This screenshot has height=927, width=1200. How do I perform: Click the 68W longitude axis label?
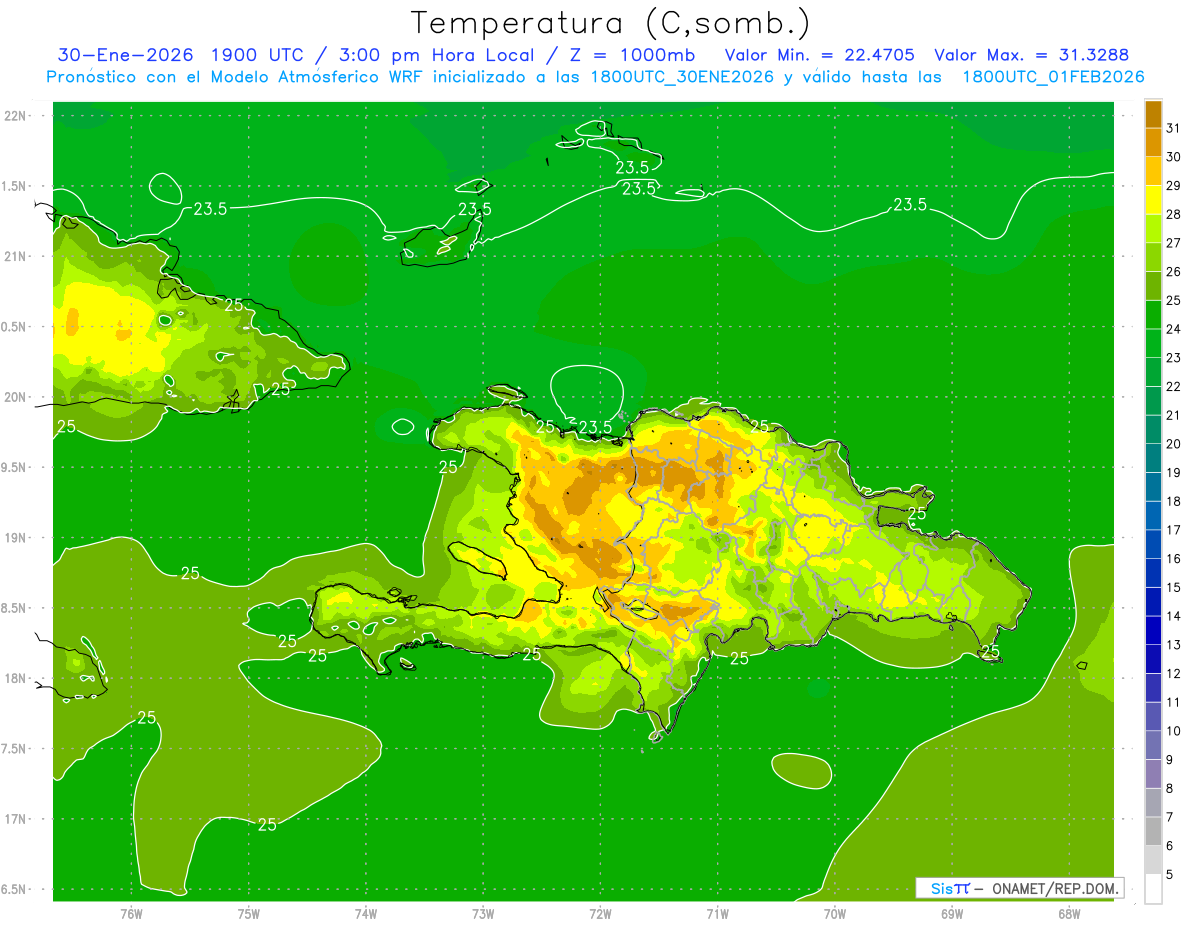click(1068, 913)
